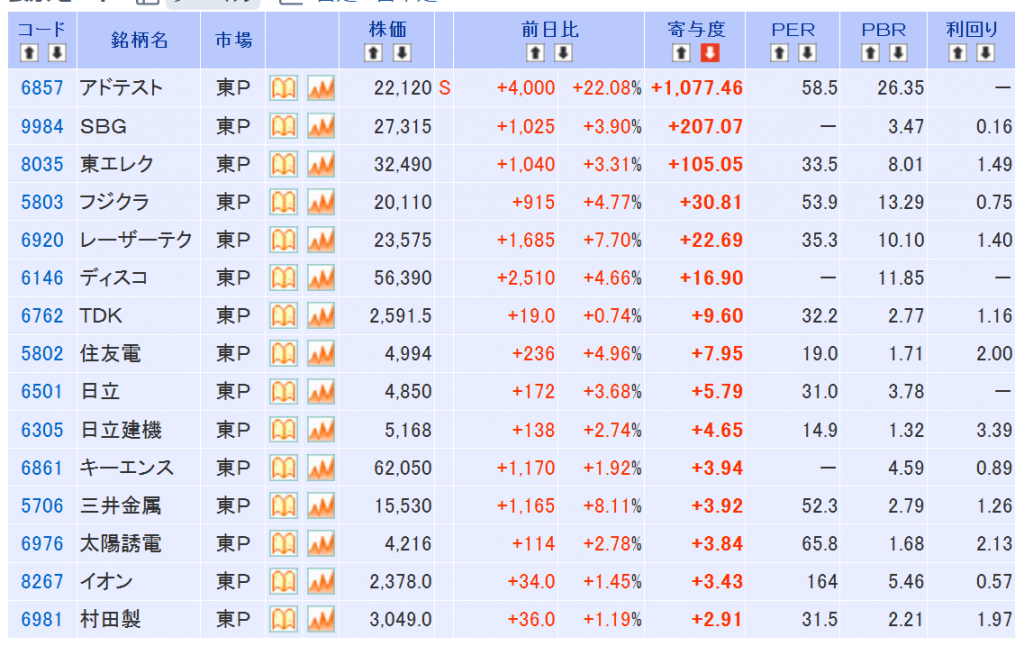1024x646 pixels.
Task: Click the book icon in TDK row
Action: [284, 316]
